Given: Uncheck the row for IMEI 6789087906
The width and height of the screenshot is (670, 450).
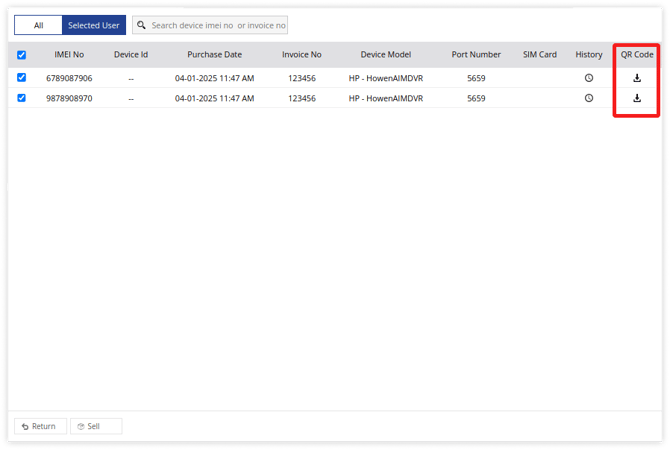Looking at the screenshot, I should [22, 78].
